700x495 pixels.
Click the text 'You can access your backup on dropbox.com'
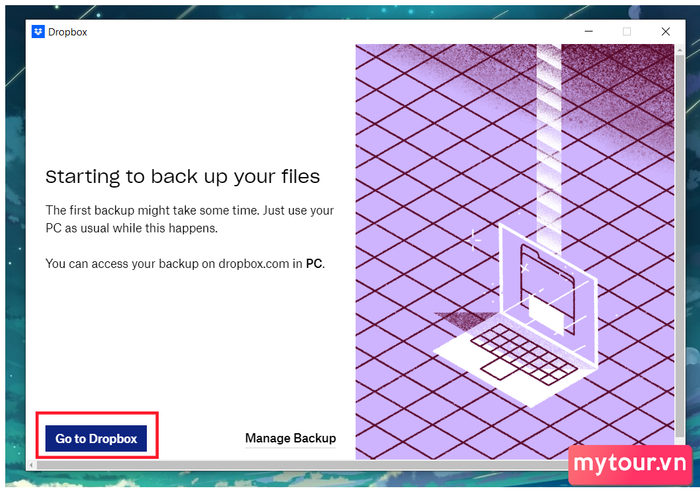click(x=167, y=263)
